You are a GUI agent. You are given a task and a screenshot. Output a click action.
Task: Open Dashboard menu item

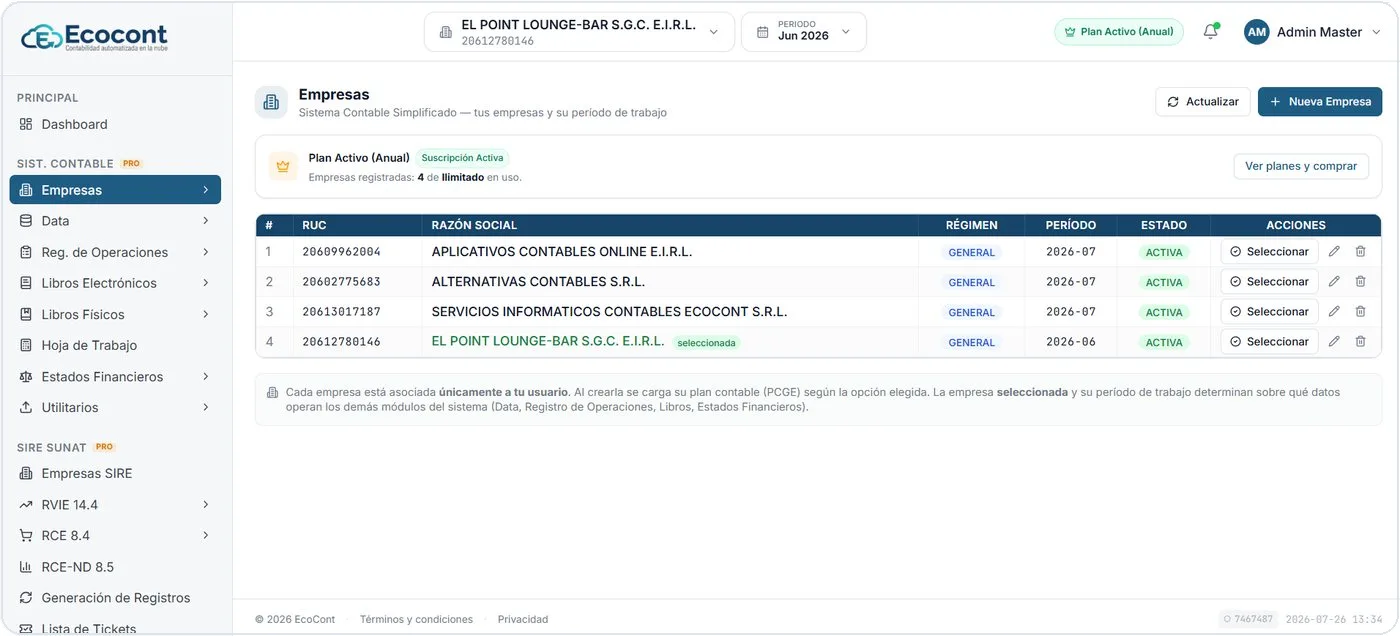click(115, 125)
